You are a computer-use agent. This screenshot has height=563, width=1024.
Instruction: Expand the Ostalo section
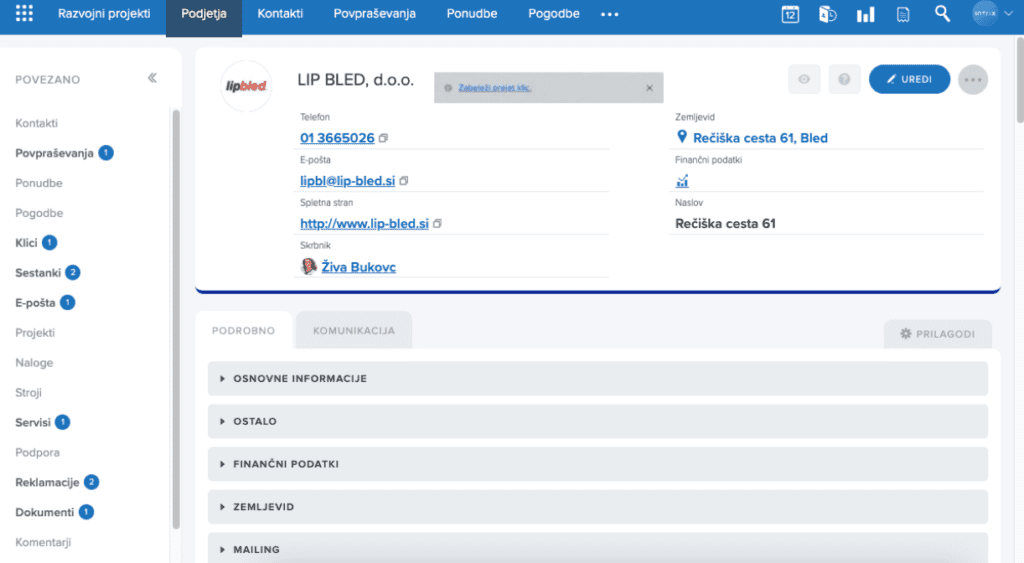click(598, 421)
